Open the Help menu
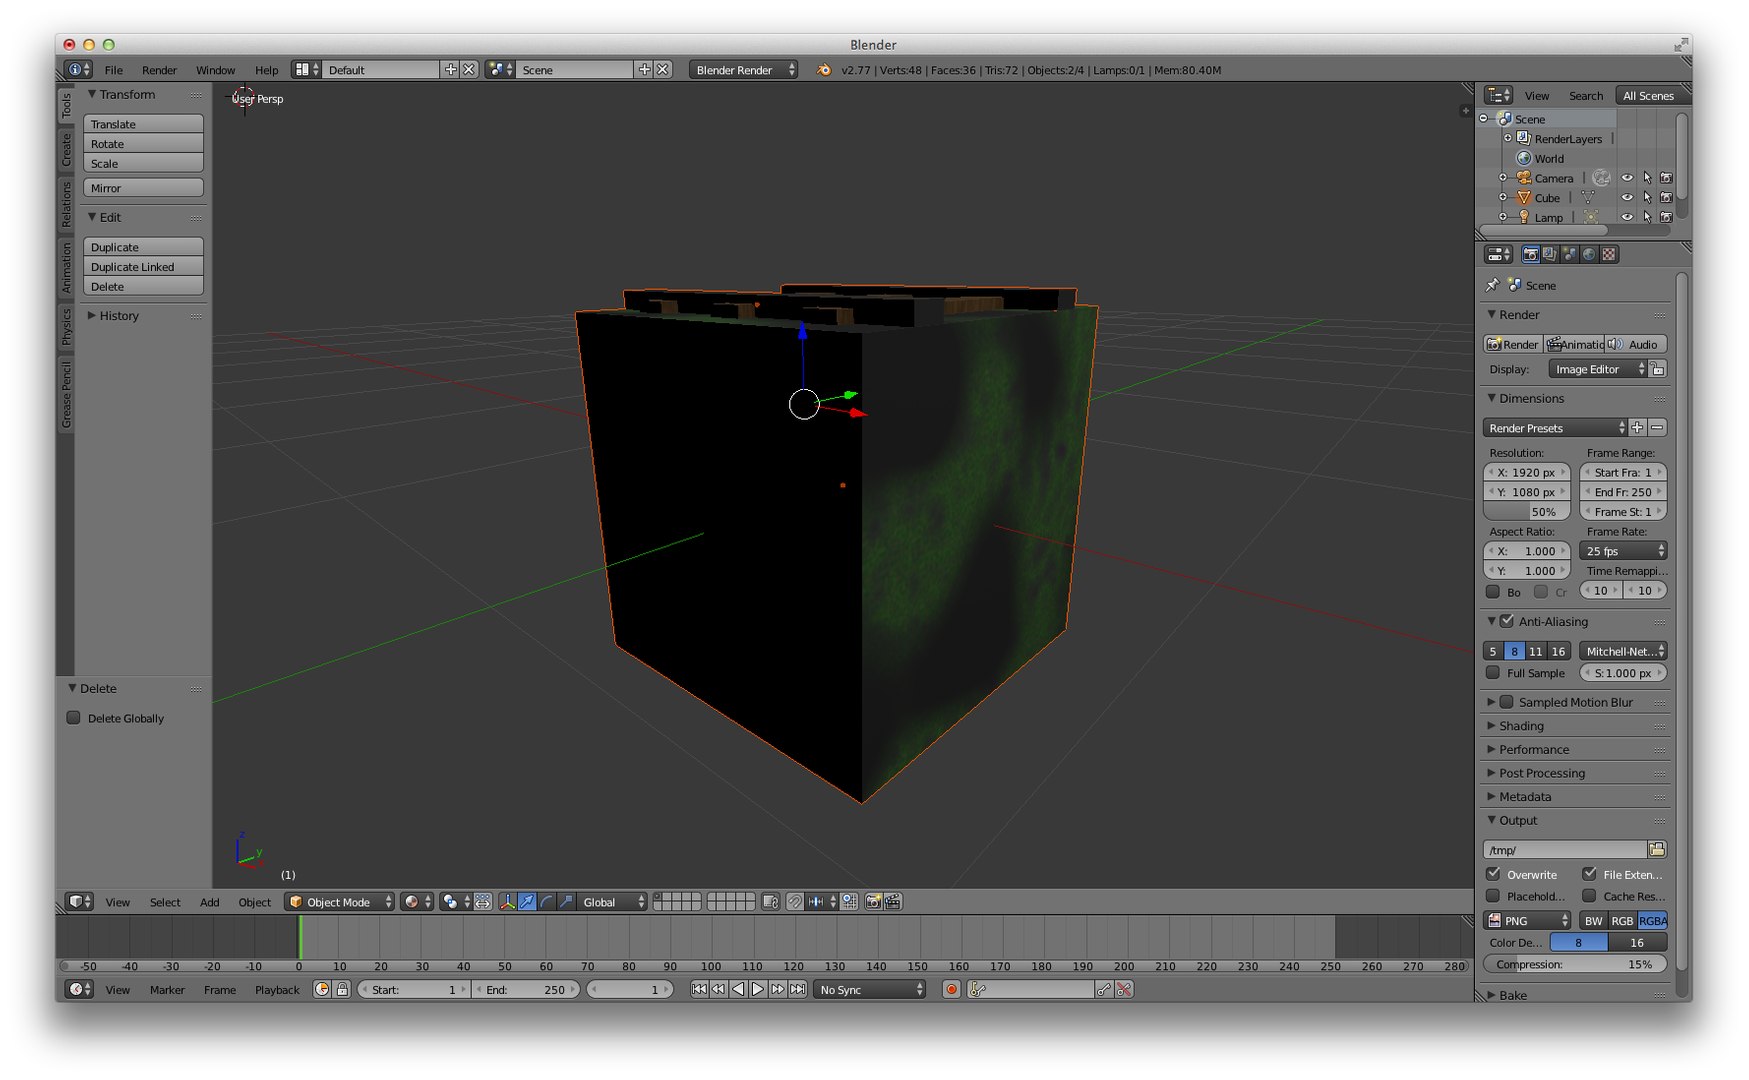 point(266,69)
